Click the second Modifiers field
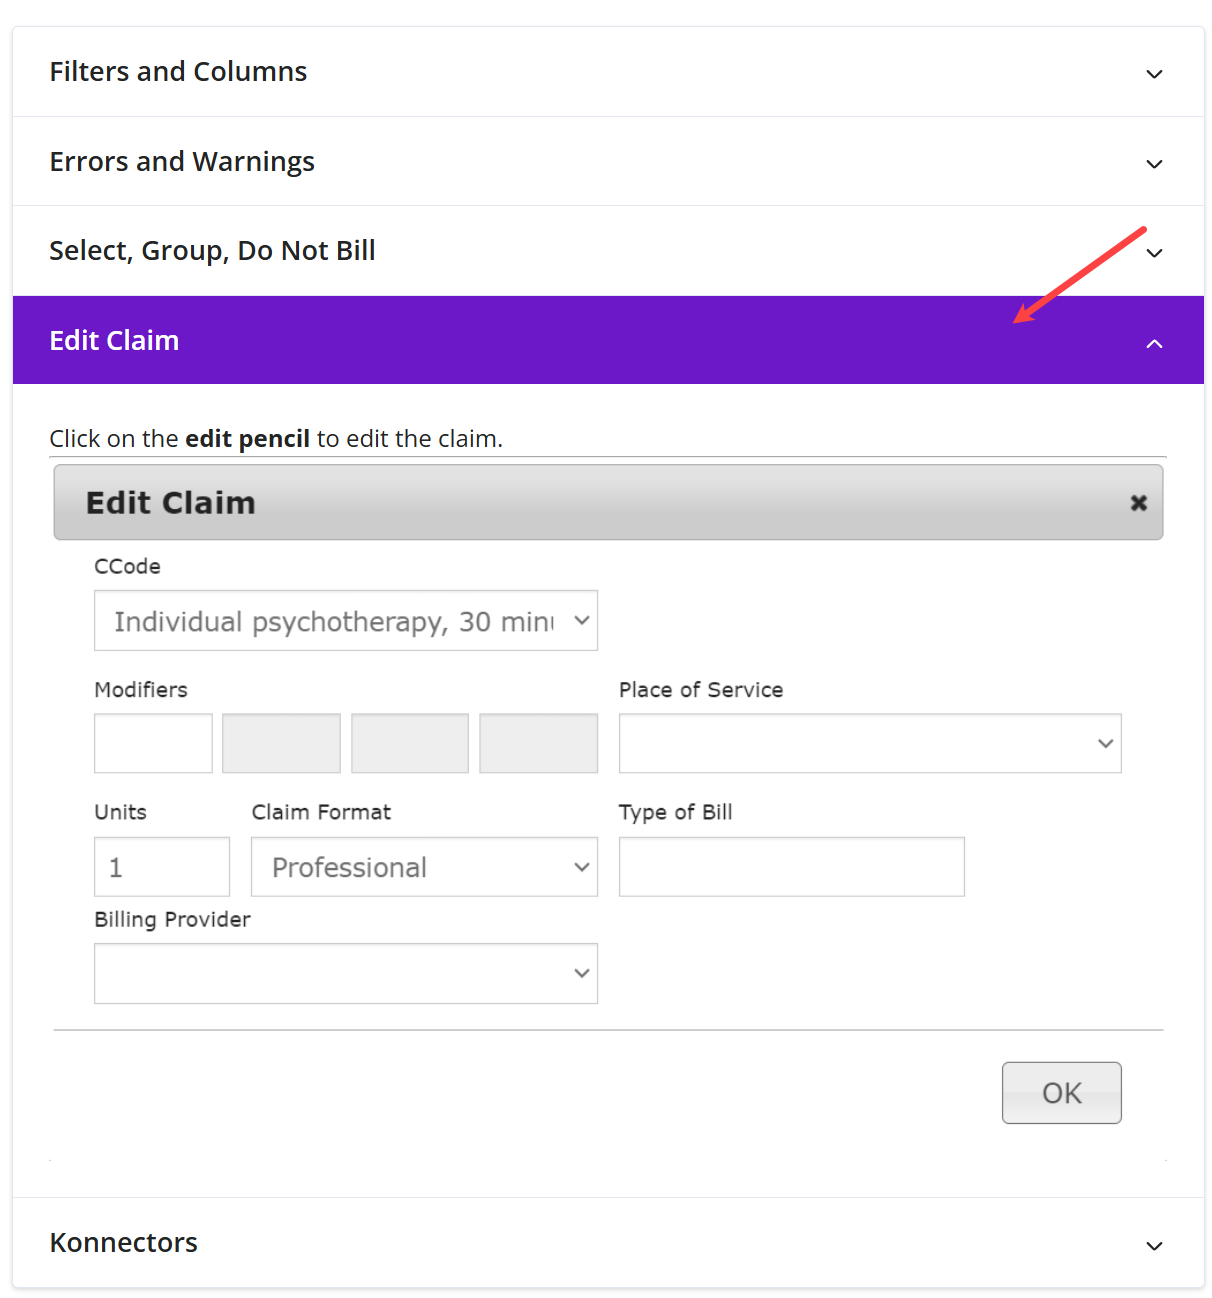The image size is (1212, 1298). (281, 743)
